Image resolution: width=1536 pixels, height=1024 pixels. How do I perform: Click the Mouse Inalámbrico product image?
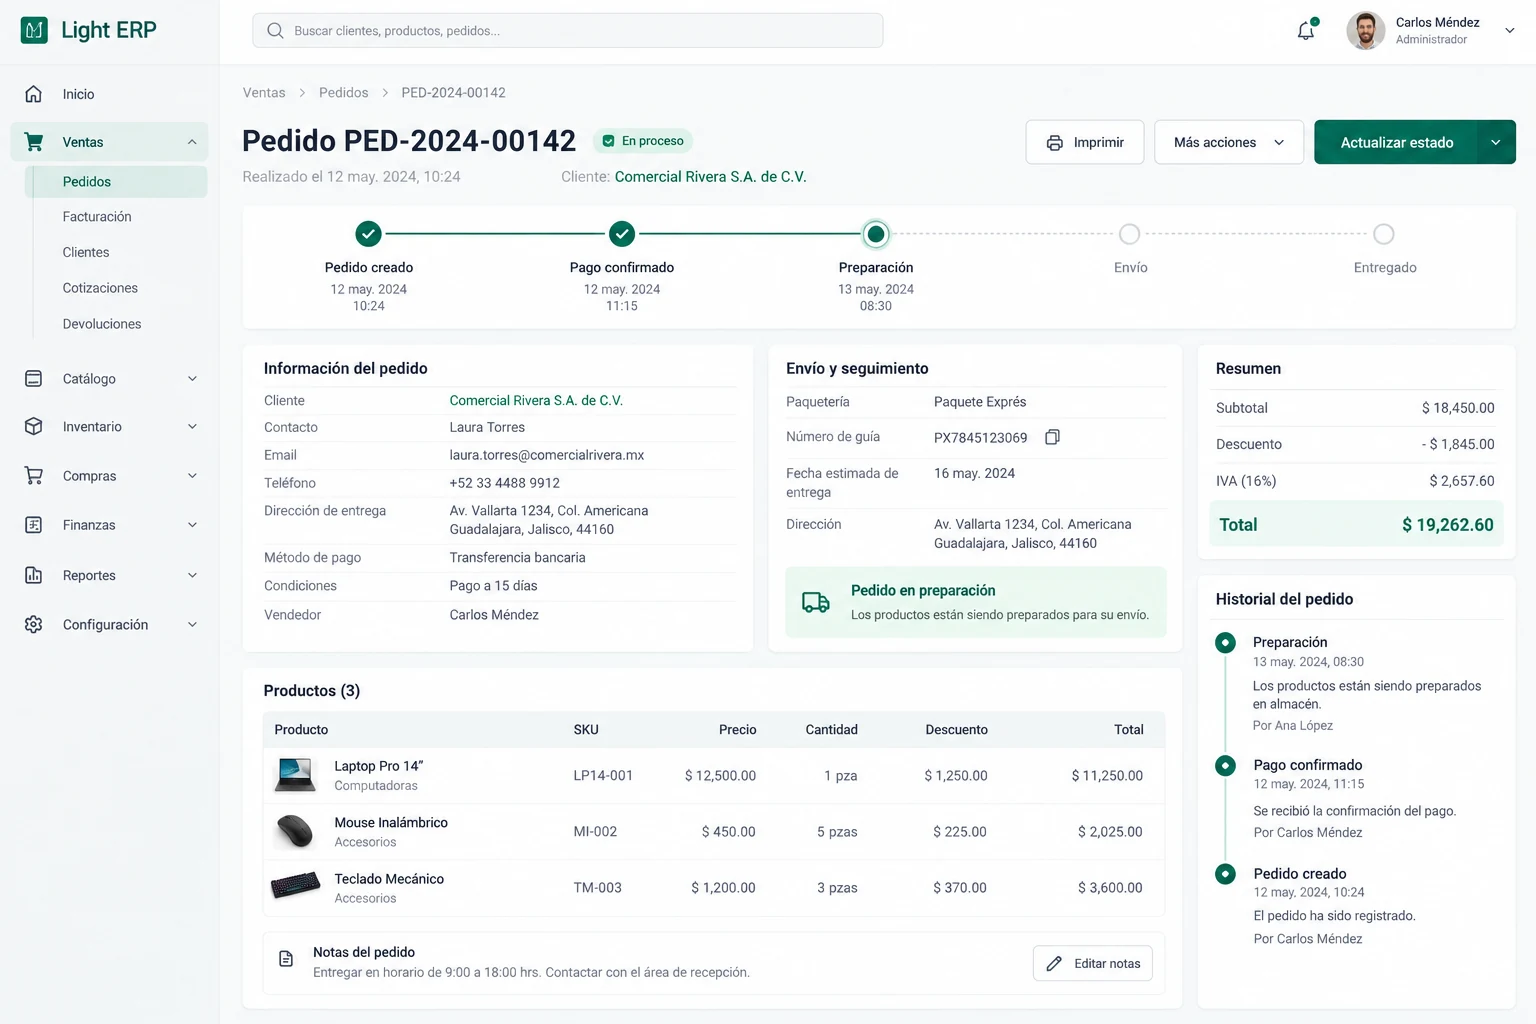point(295,831)
